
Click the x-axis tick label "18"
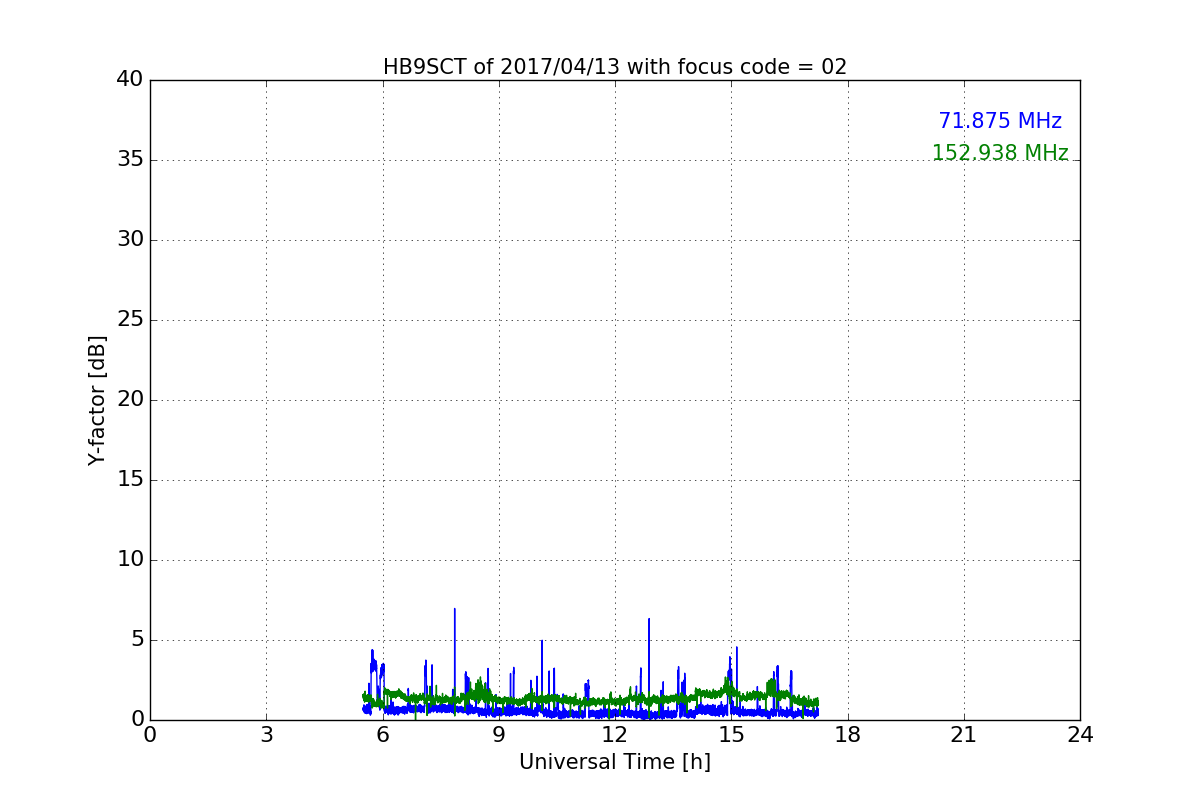click(x=848, y=735)
